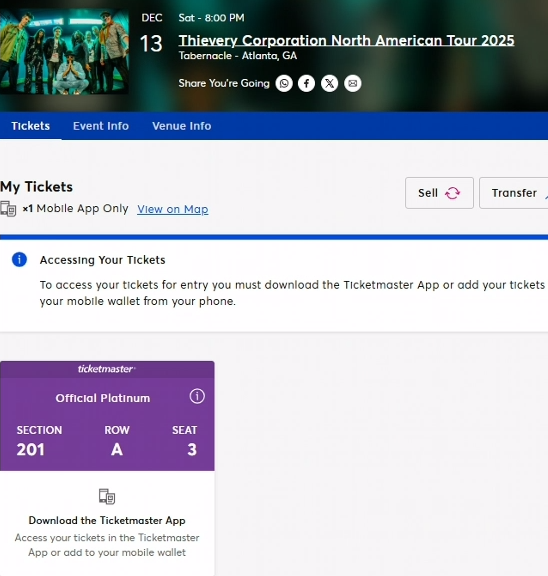The image size is (548, 576).
Task: Share event on X icon
Action: pyautogui.click(x=329, y=83)
